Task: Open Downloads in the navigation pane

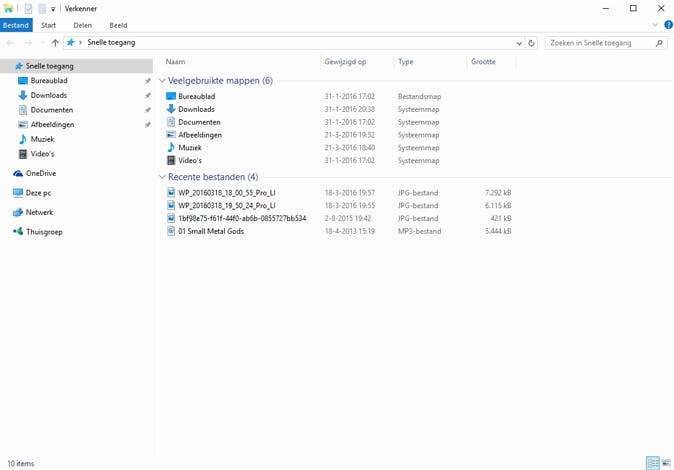Action: point(49,95)
